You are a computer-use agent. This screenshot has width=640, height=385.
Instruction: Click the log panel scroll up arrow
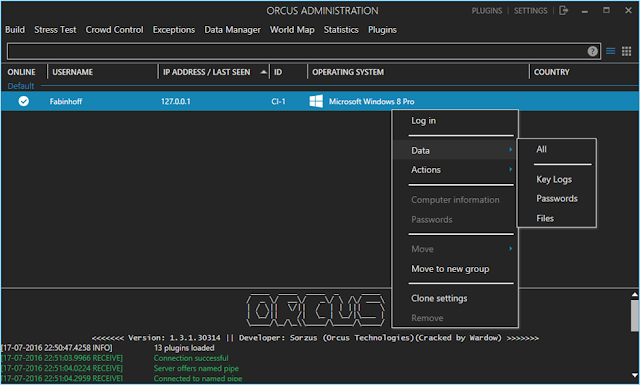pyautogui.click(x=635, y=294)
